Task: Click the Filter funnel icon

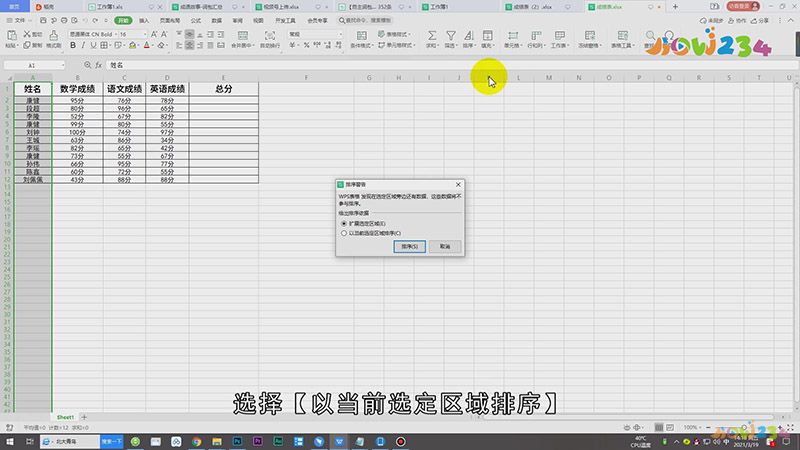Action: pos(451,35)
